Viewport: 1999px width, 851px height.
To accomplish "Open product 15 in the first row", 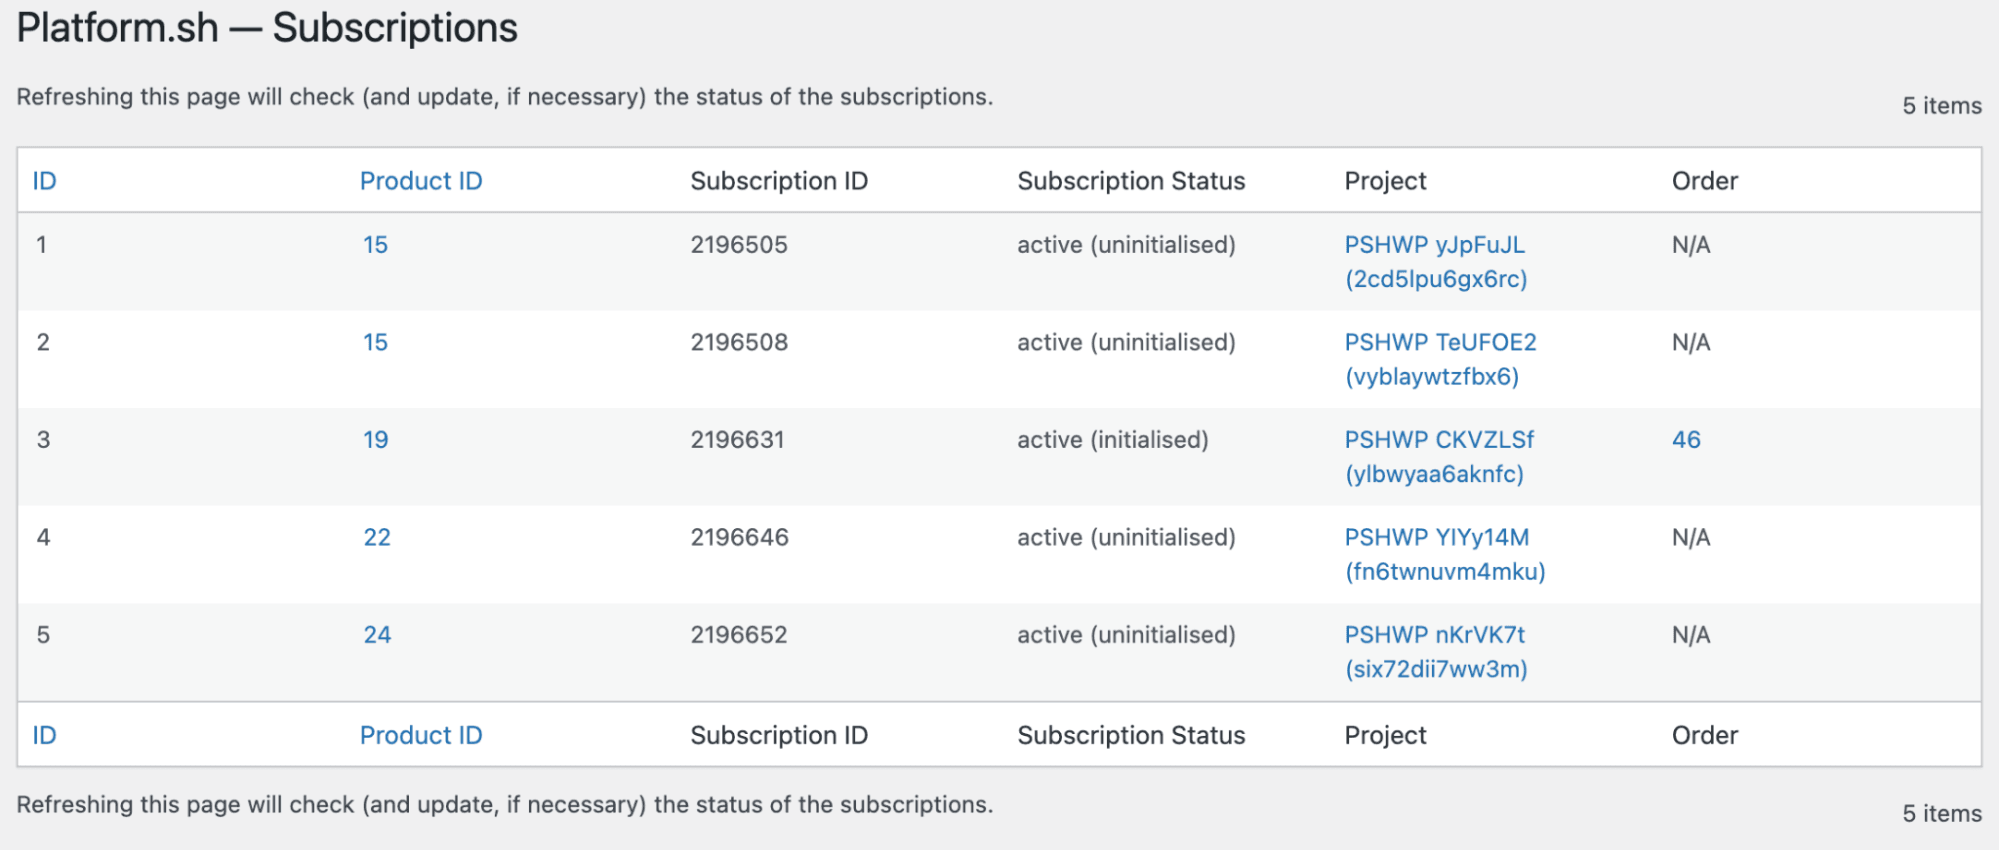I will click(375, 245).
